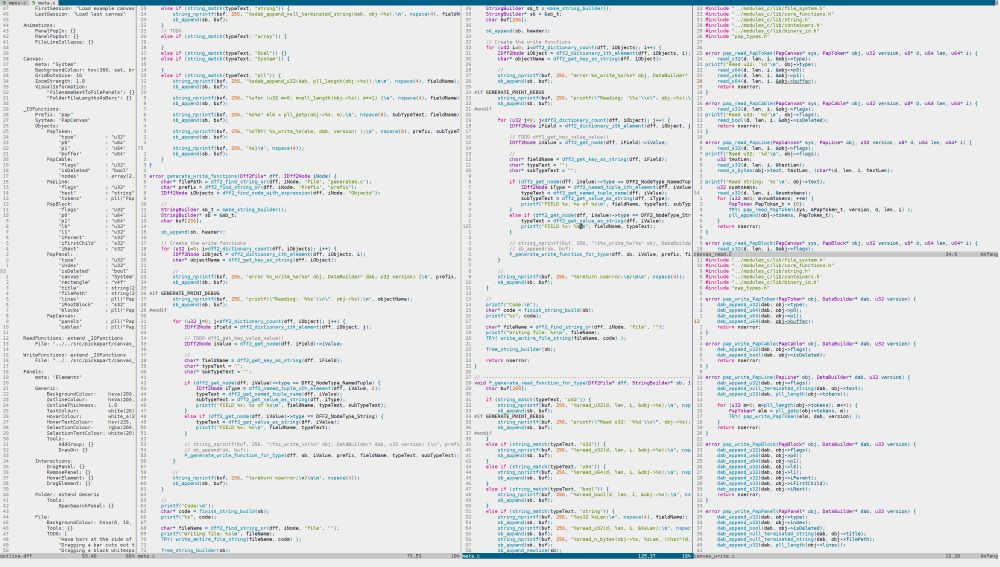Click the pap_write_PapCable function signature

[x=810, y=344]
